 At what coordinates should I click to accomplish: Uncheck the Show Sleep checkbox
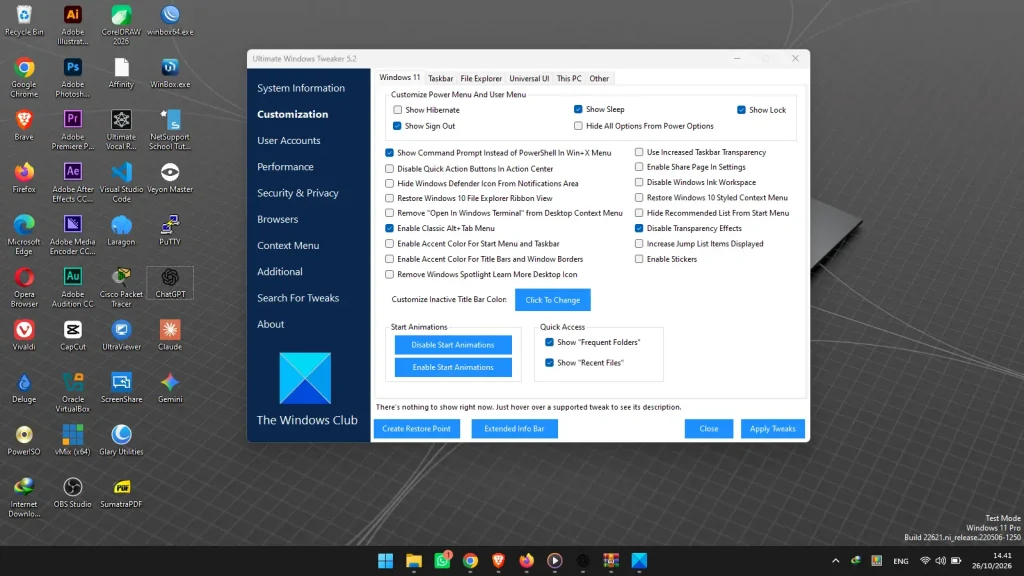[x=578, y=109]
